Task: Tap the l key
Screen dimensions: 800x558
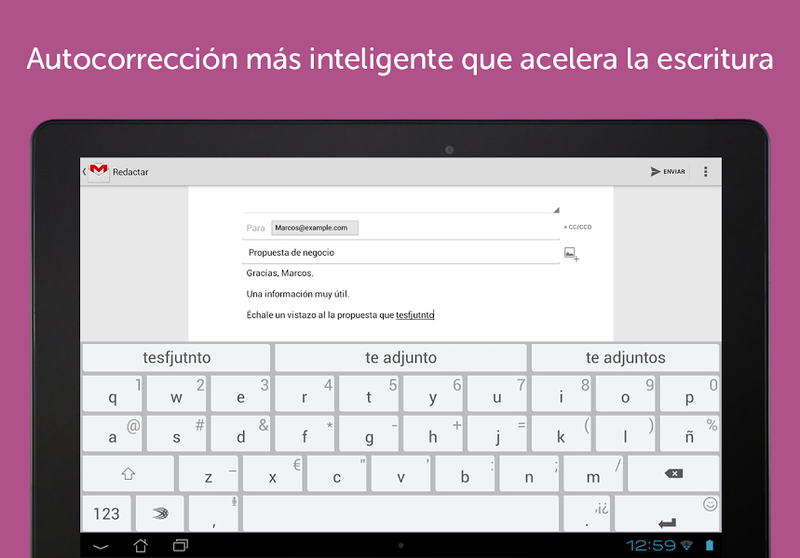Action: point(626,434)
